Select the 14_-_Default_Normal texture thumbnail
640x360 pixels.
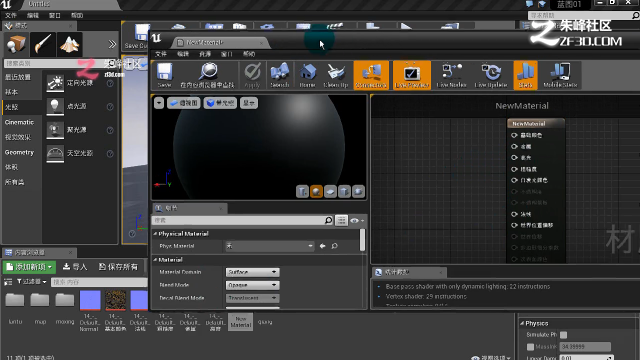pyautogui.click(x=90, y=300)
